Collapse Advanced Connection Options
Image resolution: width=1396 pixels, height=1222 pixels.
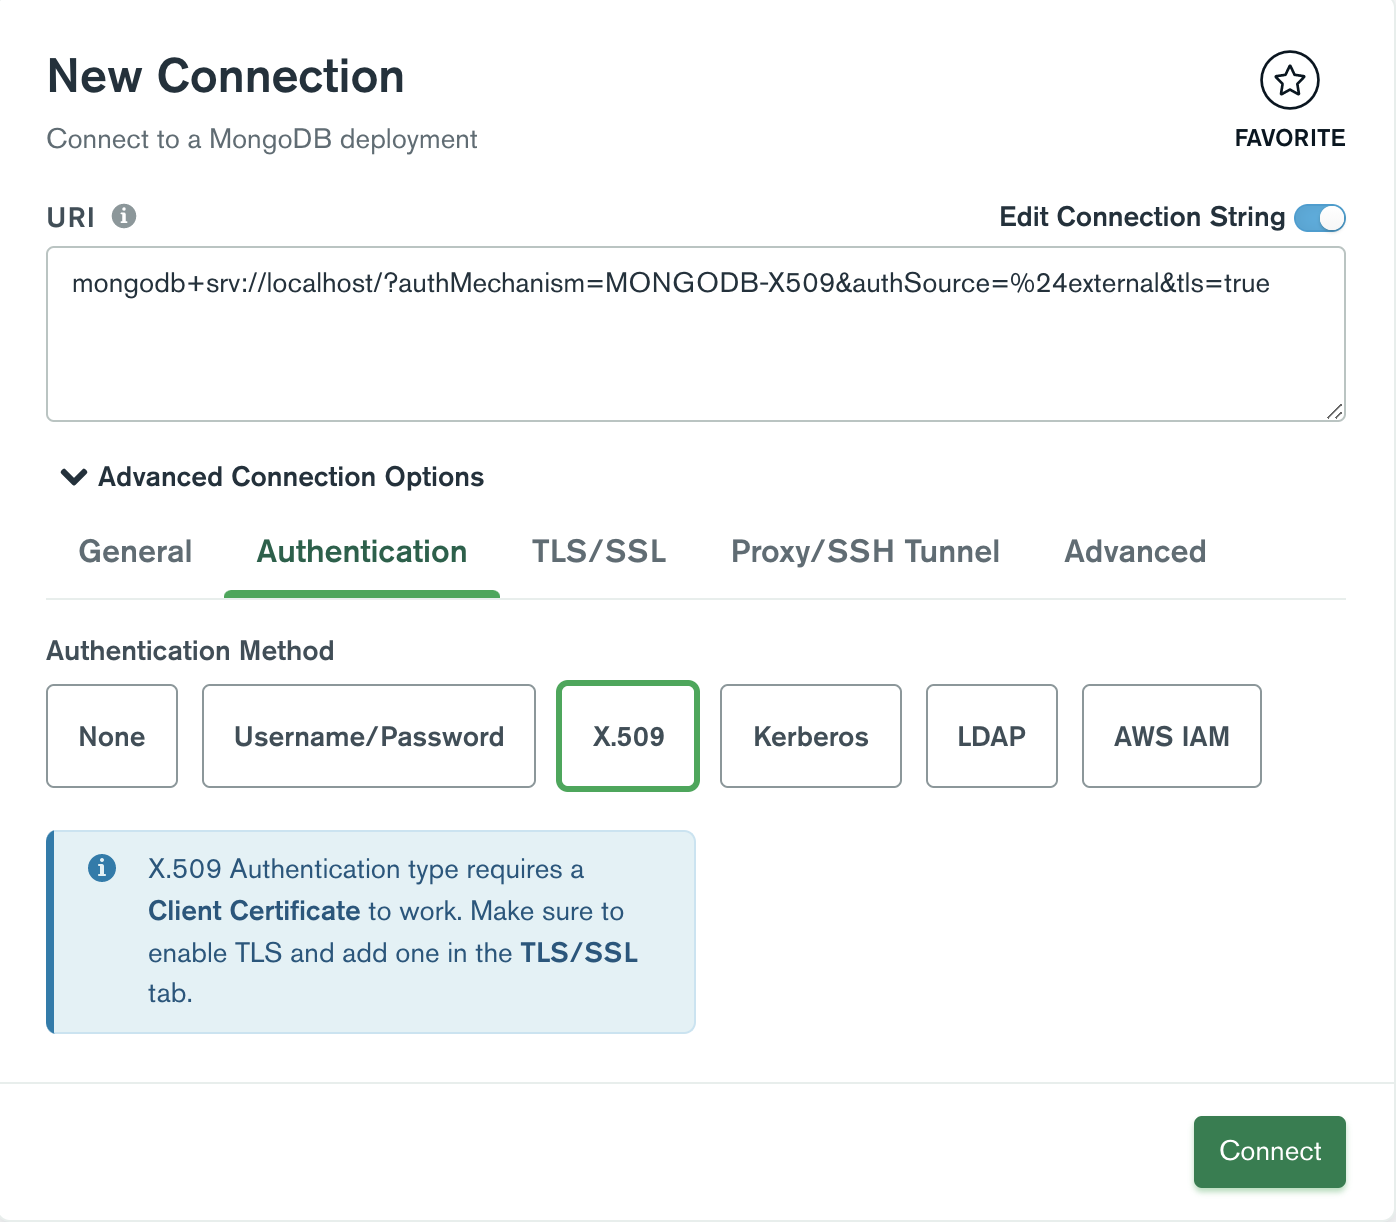74,477
